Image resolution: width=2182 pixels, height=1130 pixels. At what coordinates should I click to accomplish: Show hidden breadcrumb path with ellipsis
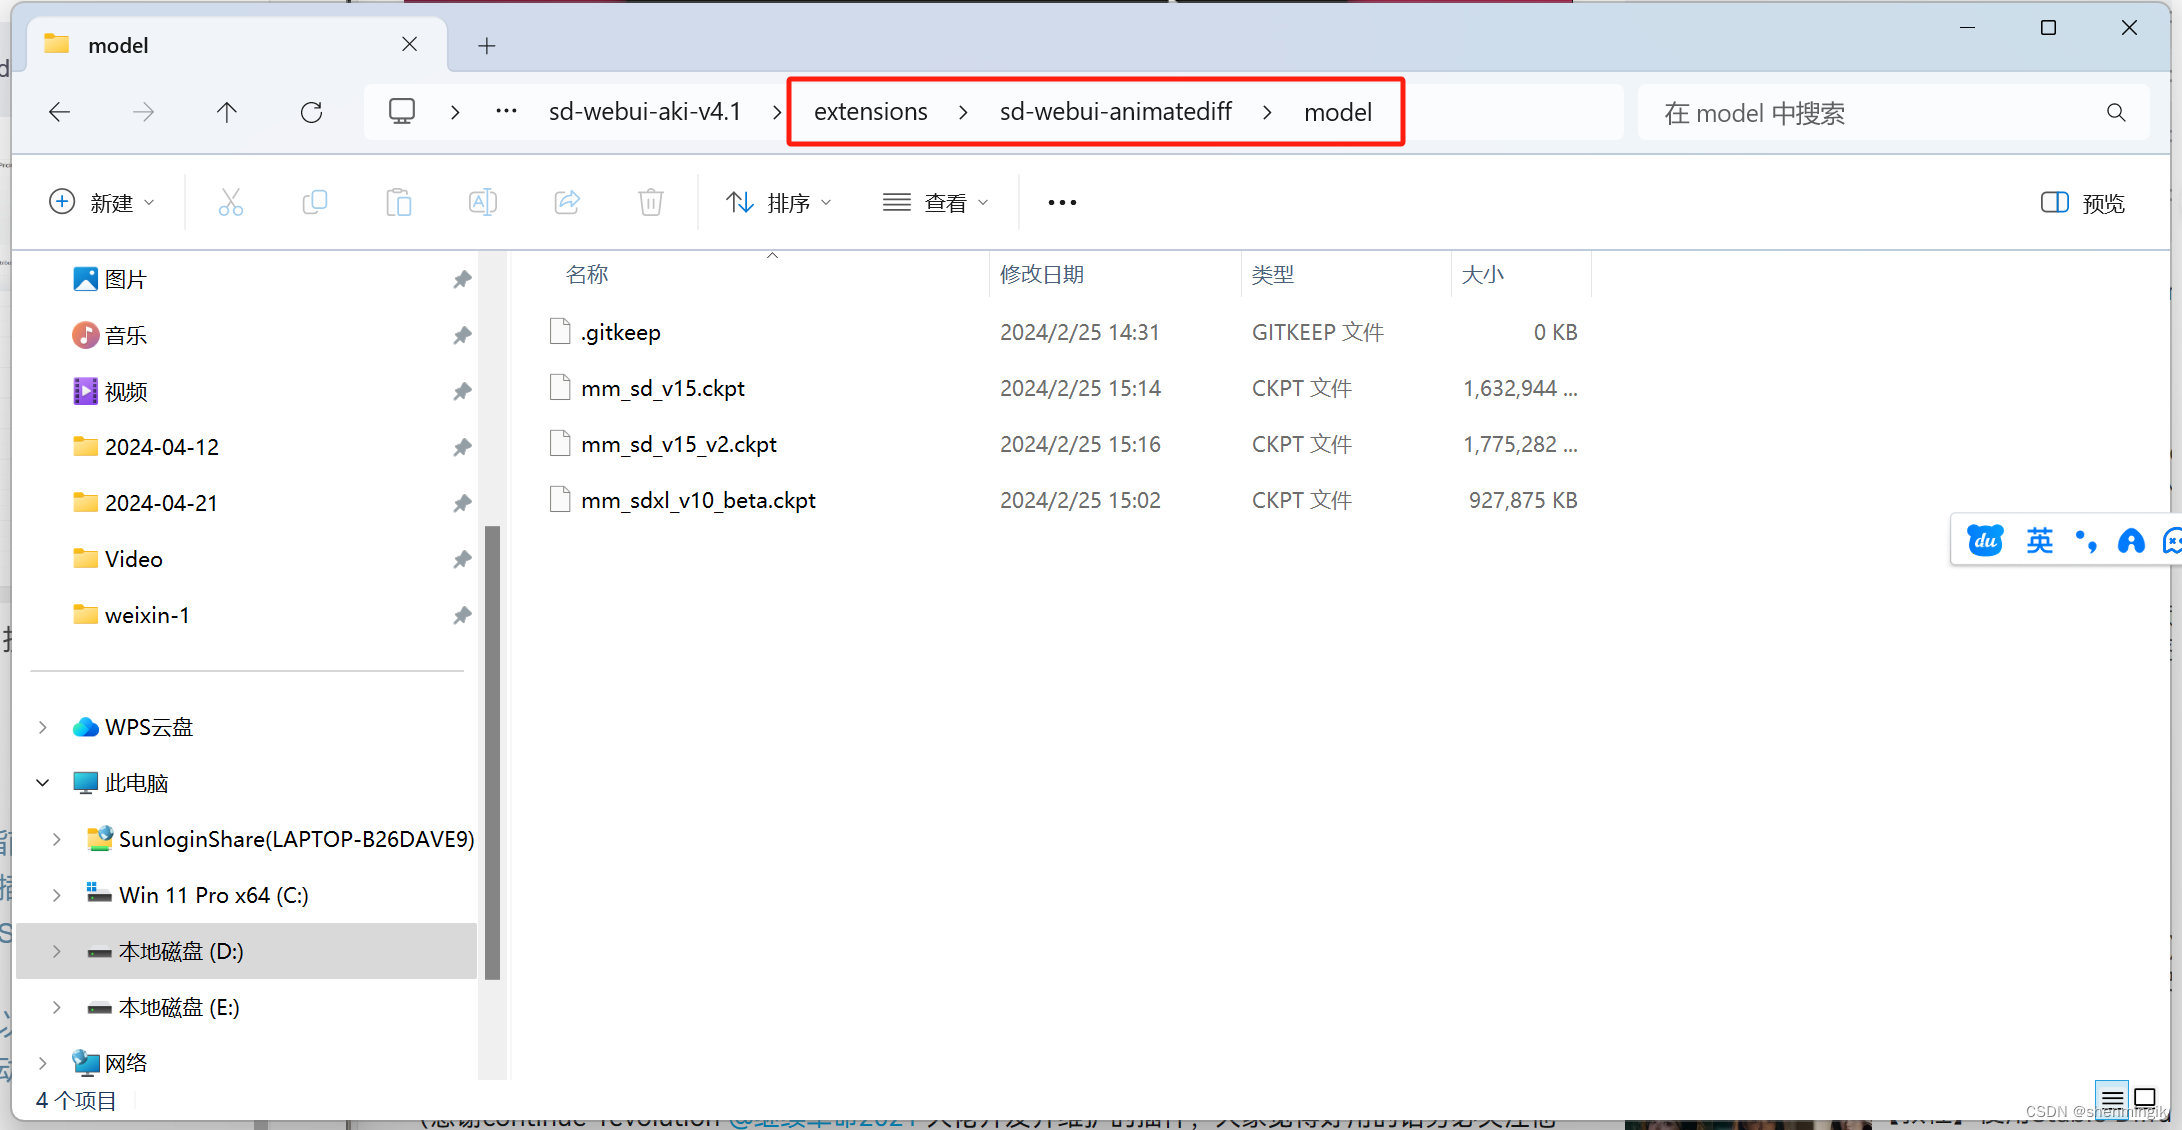507,111
